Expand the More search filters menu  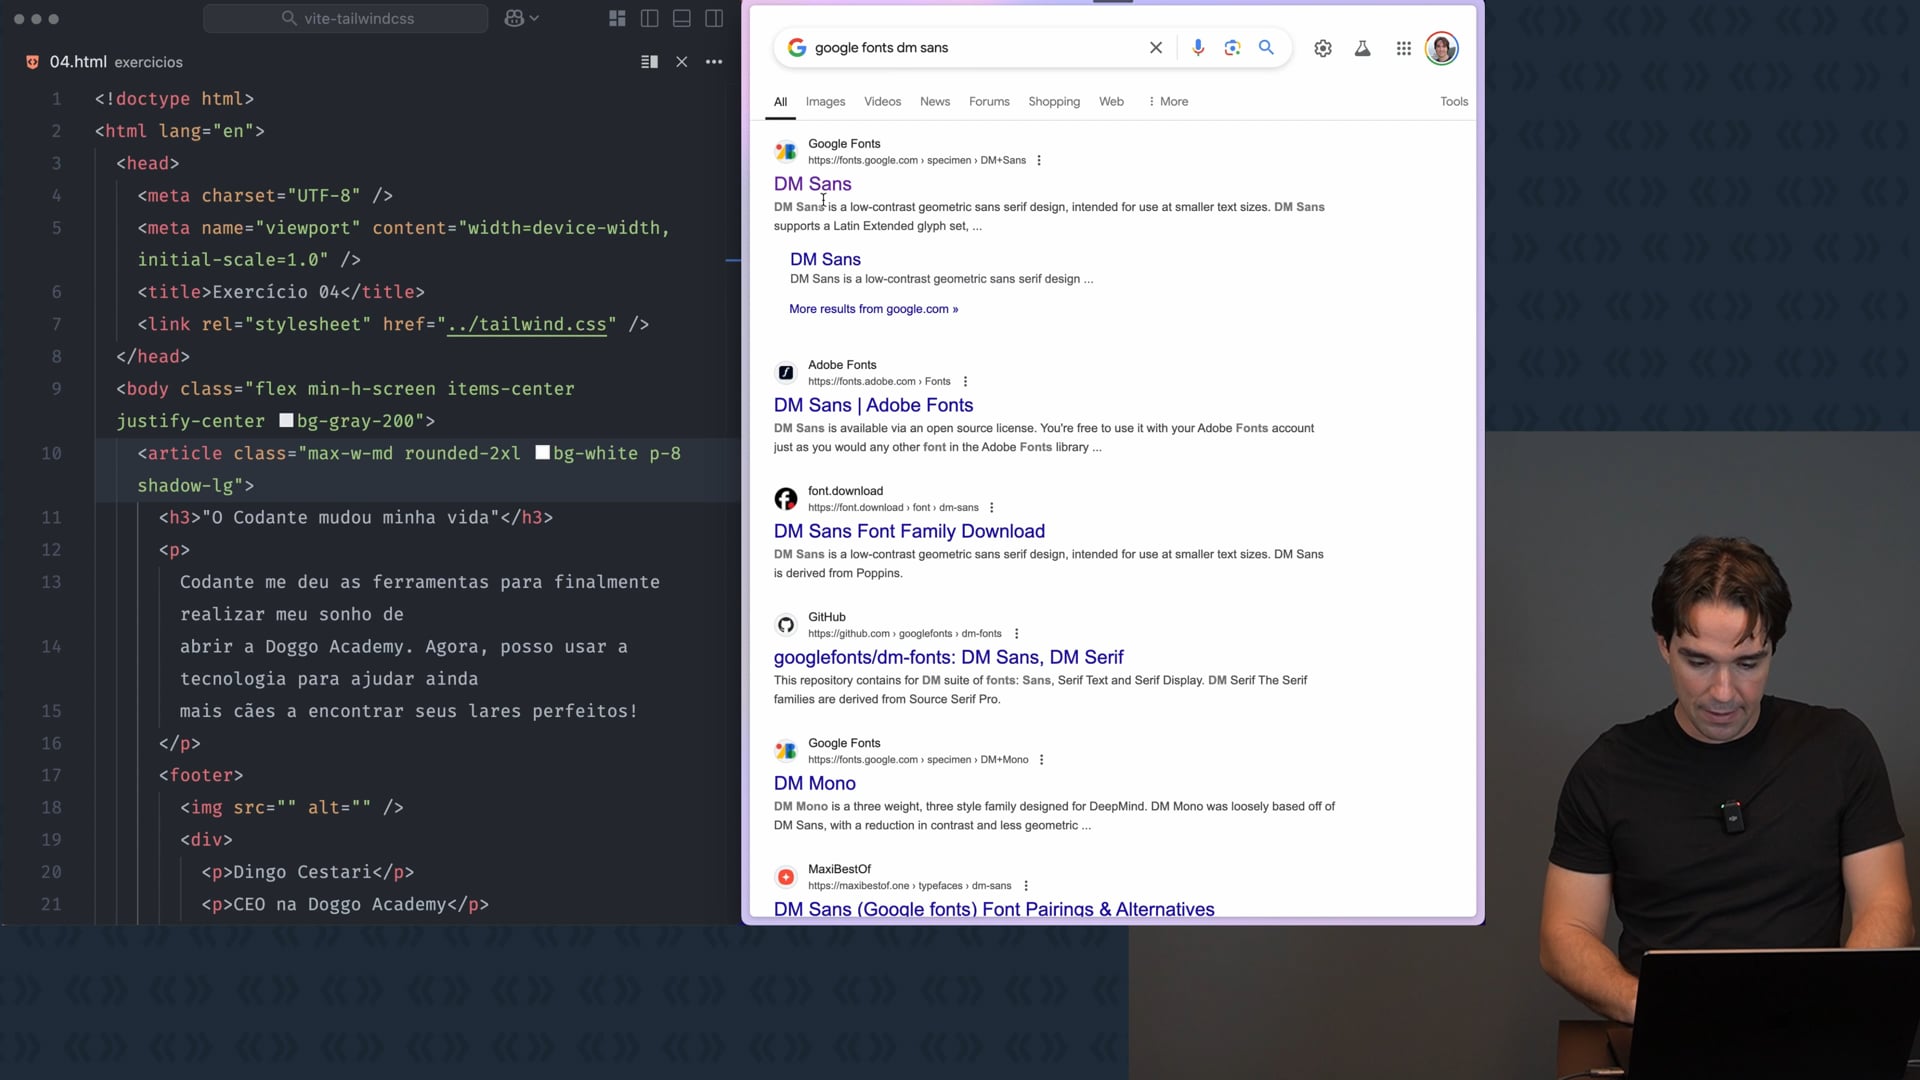click(x=1168, y=101)
